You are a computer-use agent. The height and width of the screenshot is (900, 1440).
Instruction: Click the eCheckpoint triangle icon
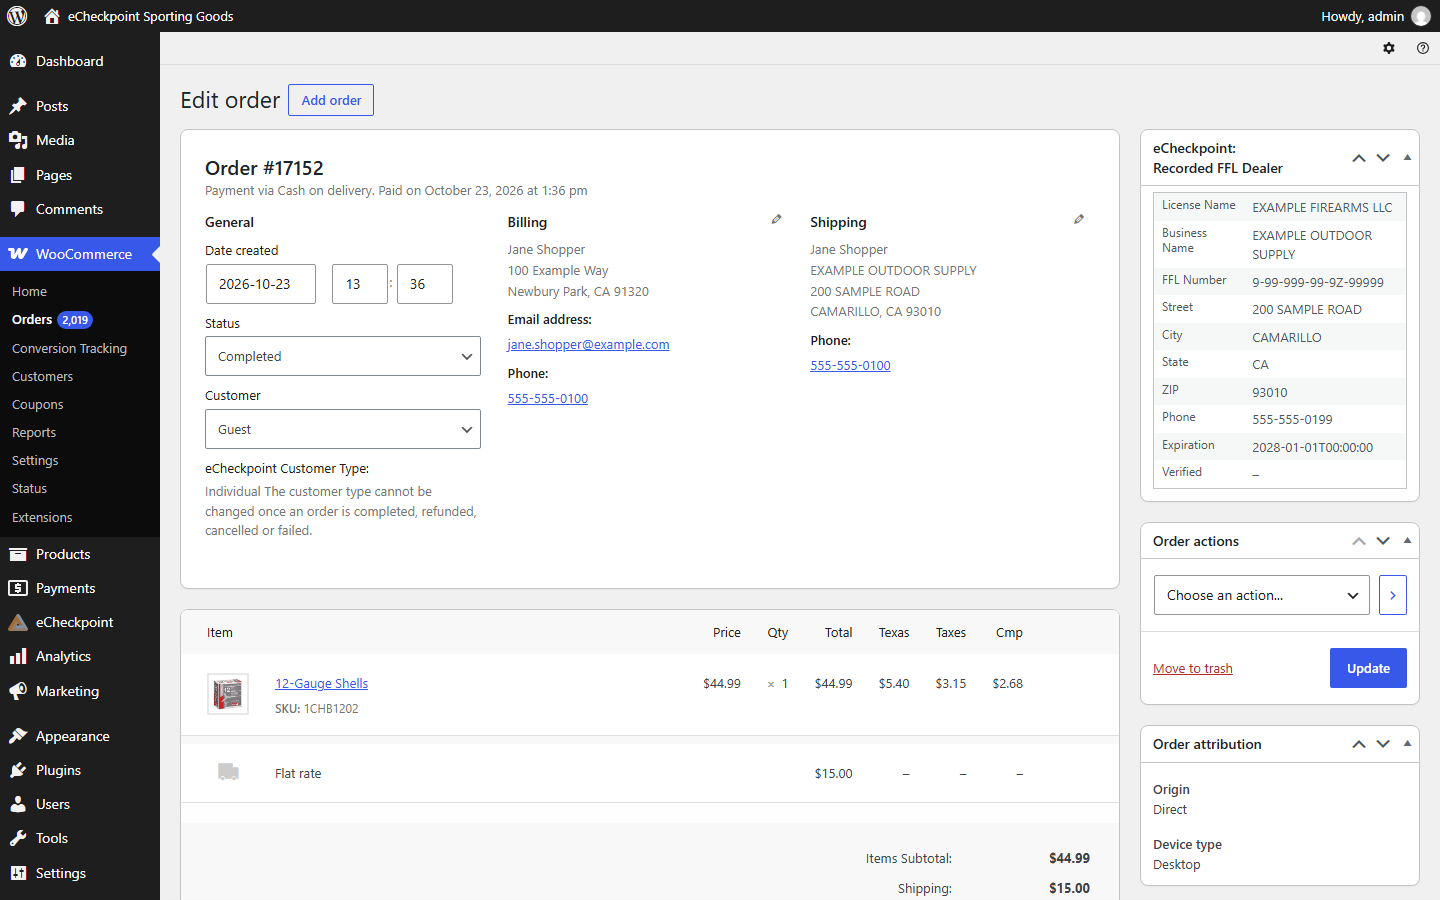click(x=18, y=622)
